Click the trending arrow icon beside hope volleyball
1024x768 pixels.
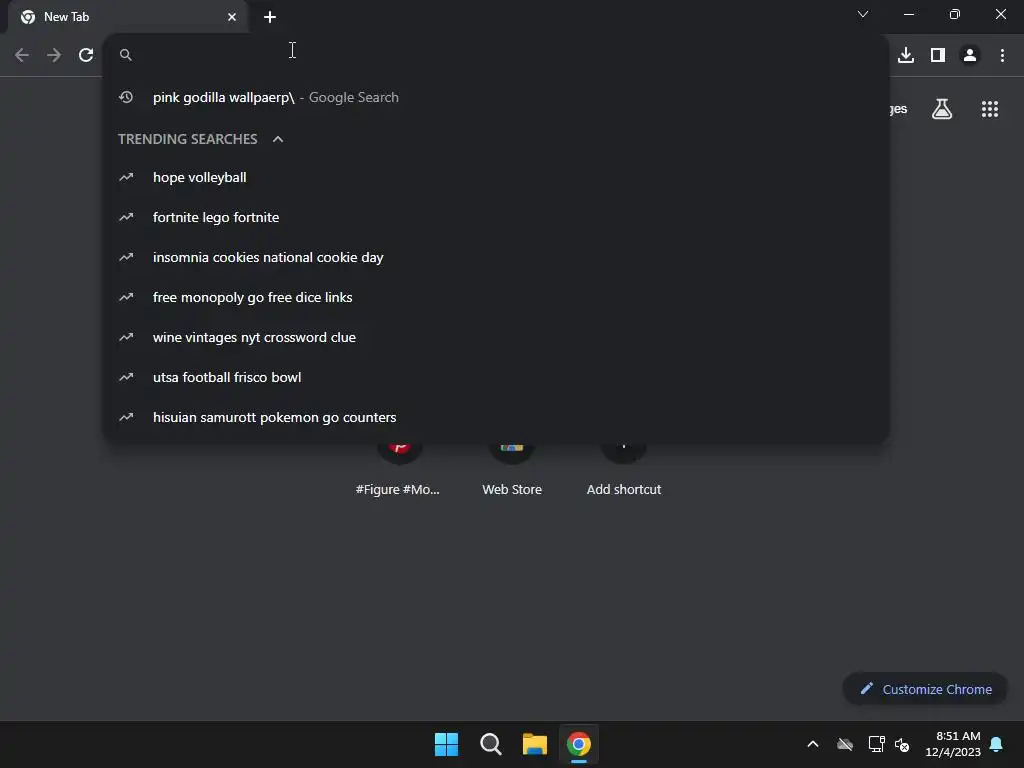click(126, 177)
